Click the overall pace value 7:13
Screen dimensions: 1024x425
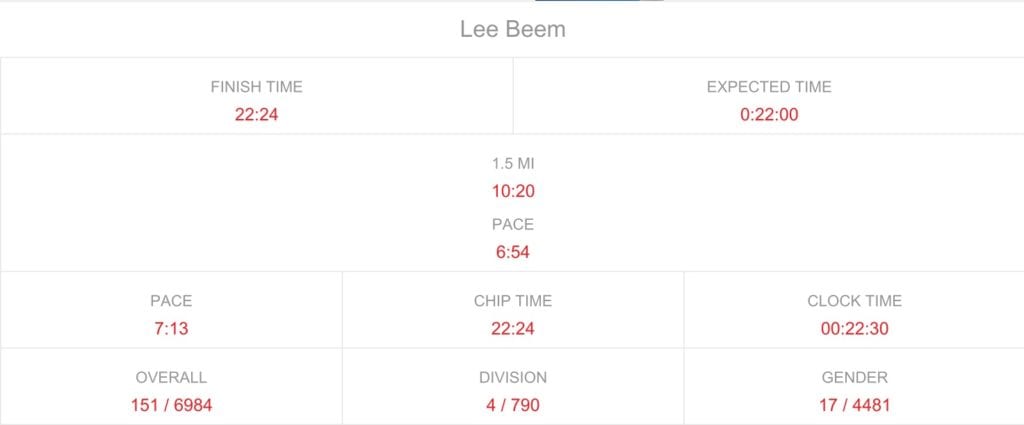coord(171,328)
